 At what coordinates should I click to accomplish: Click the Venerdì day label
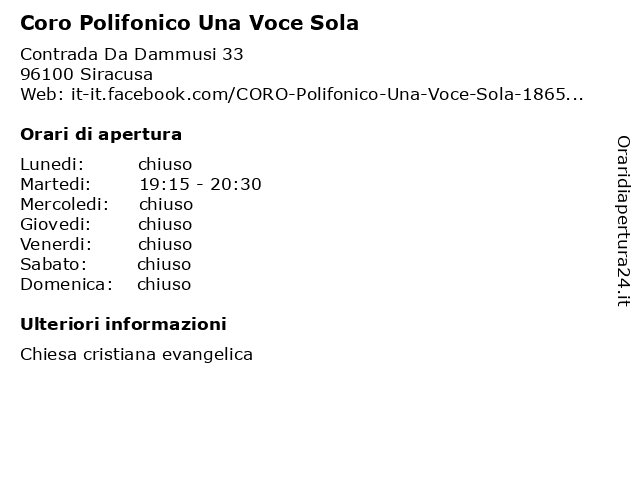click(x=56, y=244)
